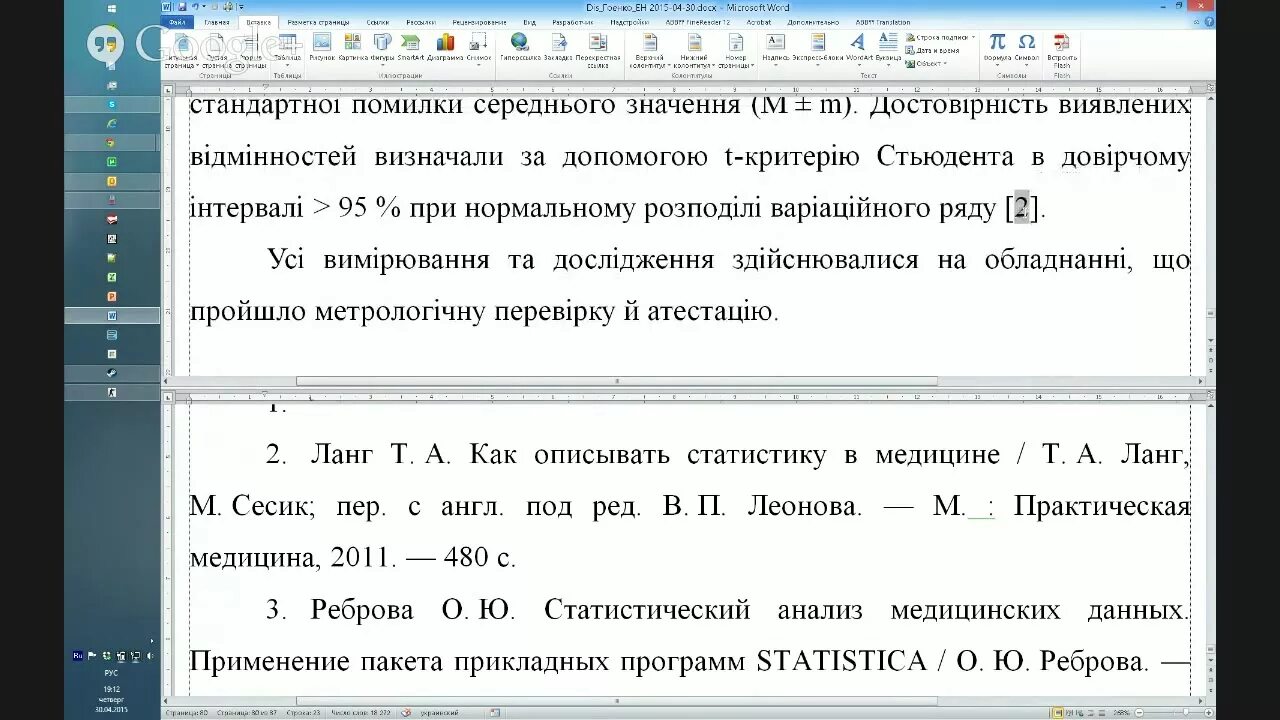Screen dimensions: 1280x720
Task: Click the page count indicator in status bar
Action: click(247, 712)
